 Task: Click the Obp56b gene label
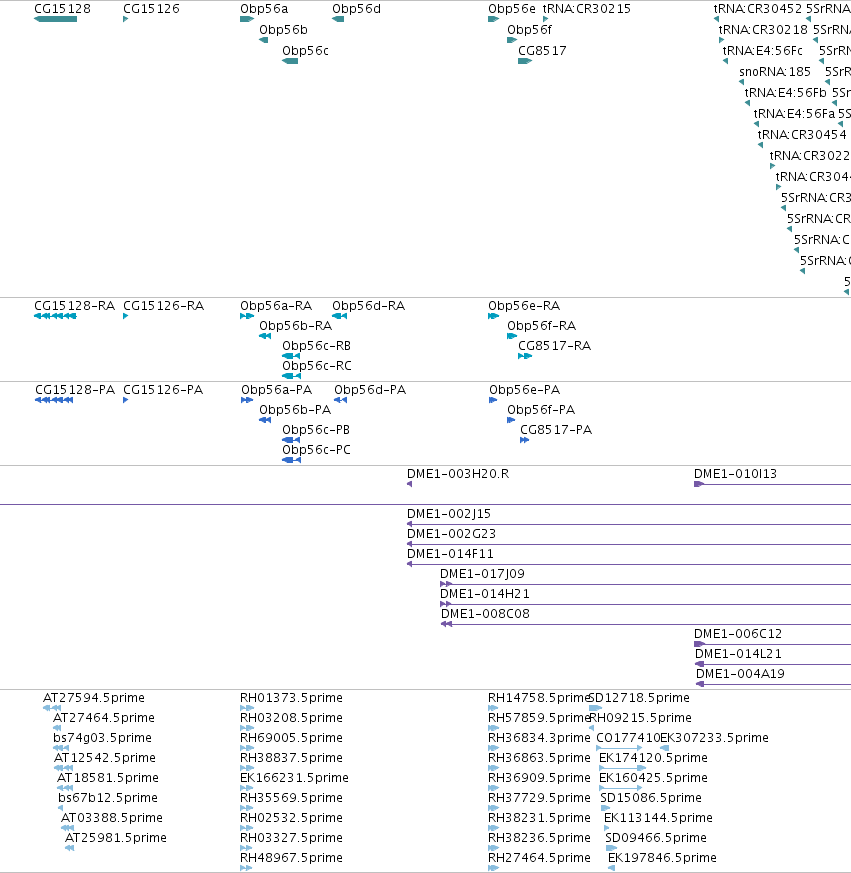coord(283,30)
